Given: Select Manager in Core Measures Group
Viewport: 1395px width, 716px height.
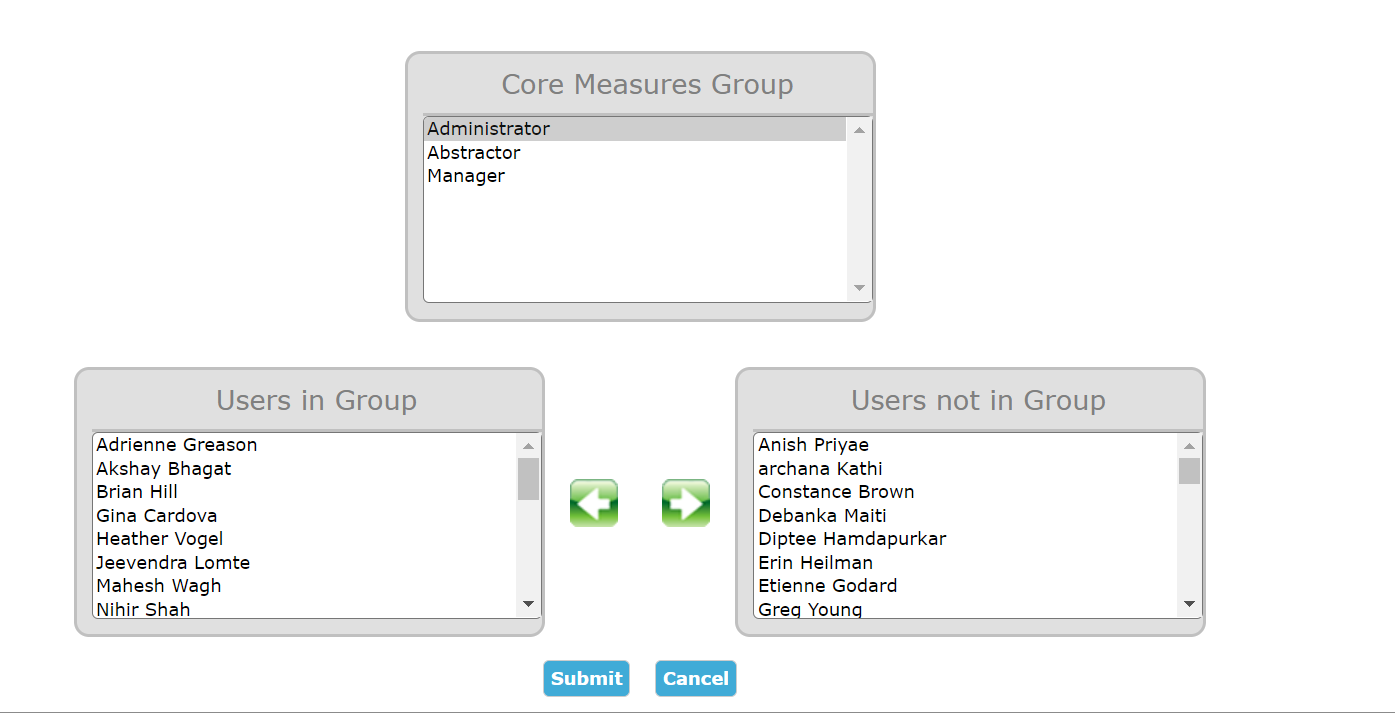Looking at the screenshot, I should coord(635,176).
